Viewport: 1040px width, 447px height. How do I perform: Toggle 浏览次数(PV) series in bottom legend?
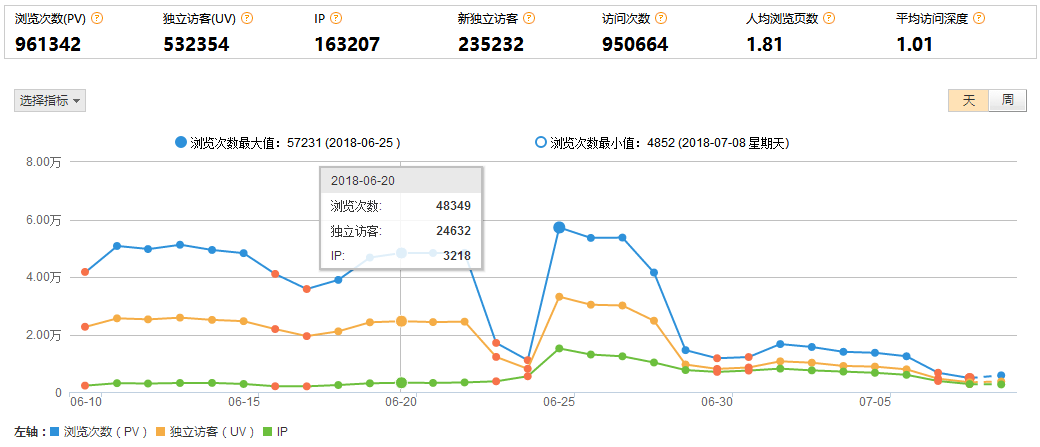click(x=98, y=432)
